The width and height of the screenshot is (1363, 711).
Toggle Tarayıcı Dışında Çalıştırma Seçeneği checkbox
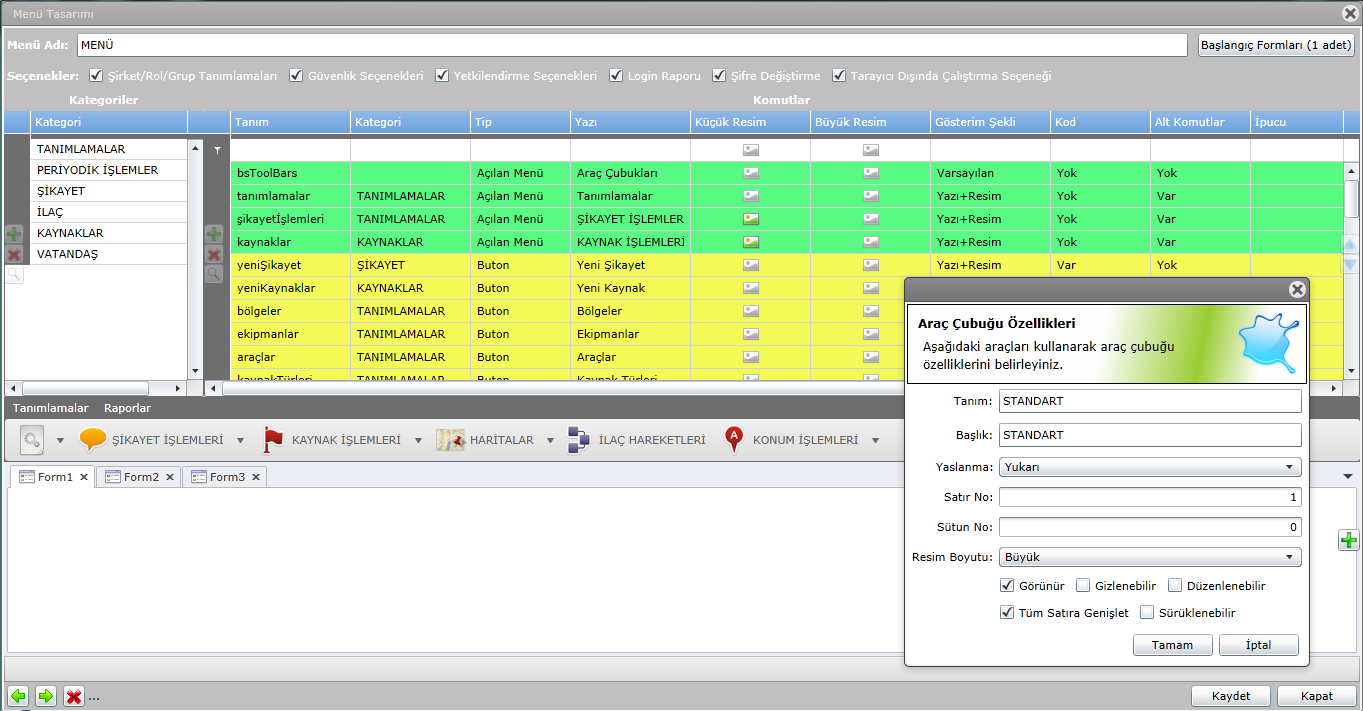click(x=839, y=75)
